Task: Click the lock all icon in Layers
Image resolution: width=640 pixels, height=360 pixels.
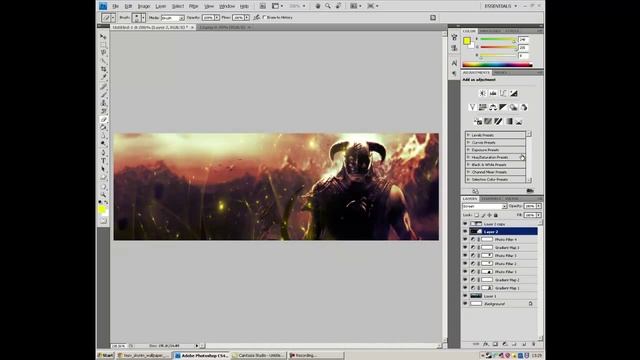Action: pos(496,215)
